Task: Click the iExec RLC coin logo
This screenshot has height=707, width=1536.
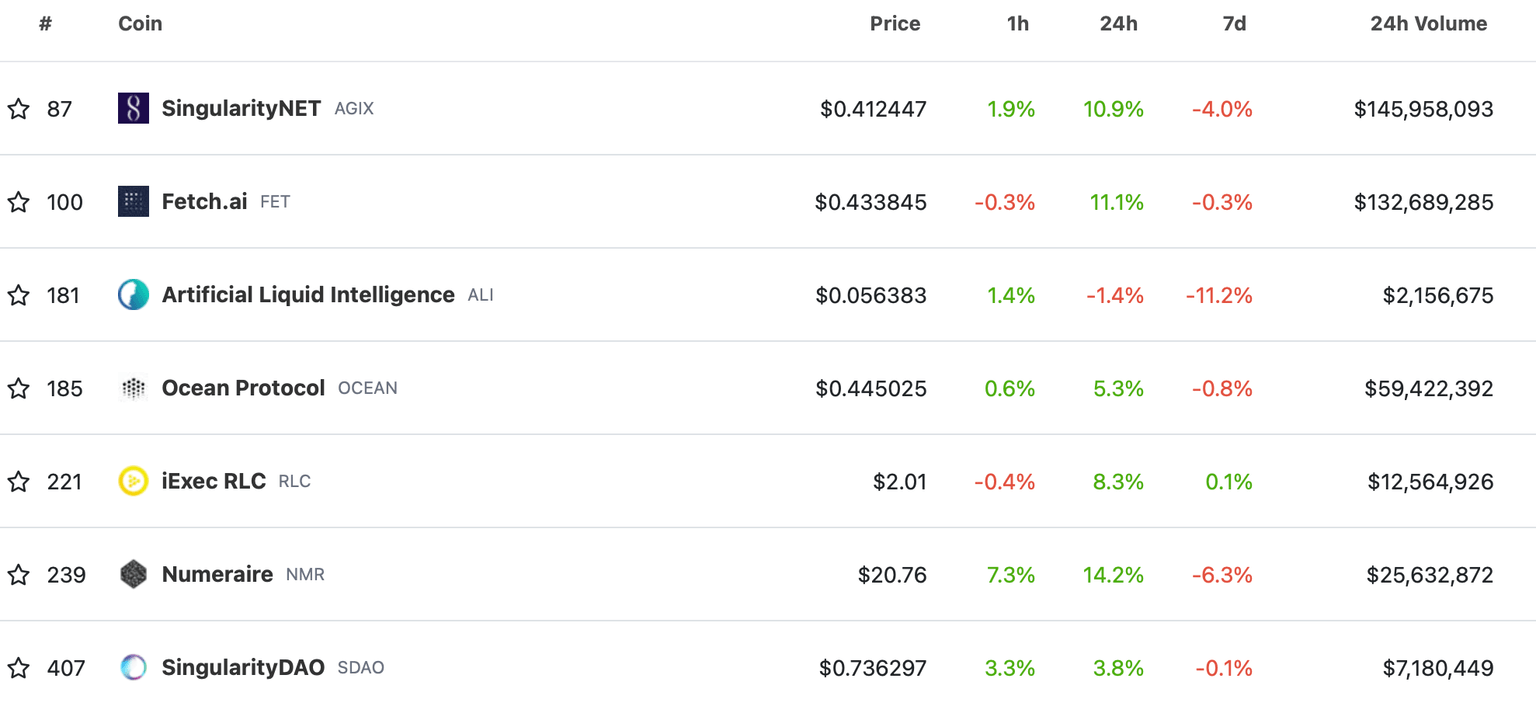Action: coord(132,481)
